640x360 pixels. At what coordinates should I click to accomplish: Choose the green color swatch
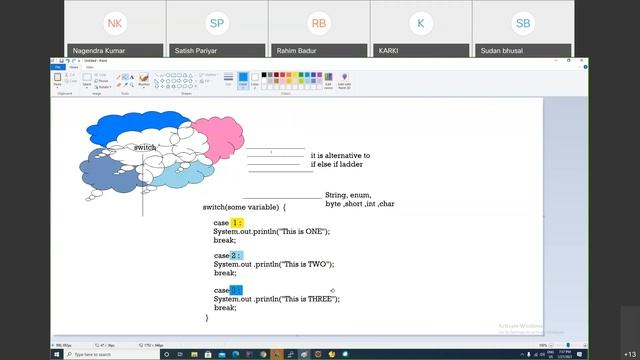[301, 75]
